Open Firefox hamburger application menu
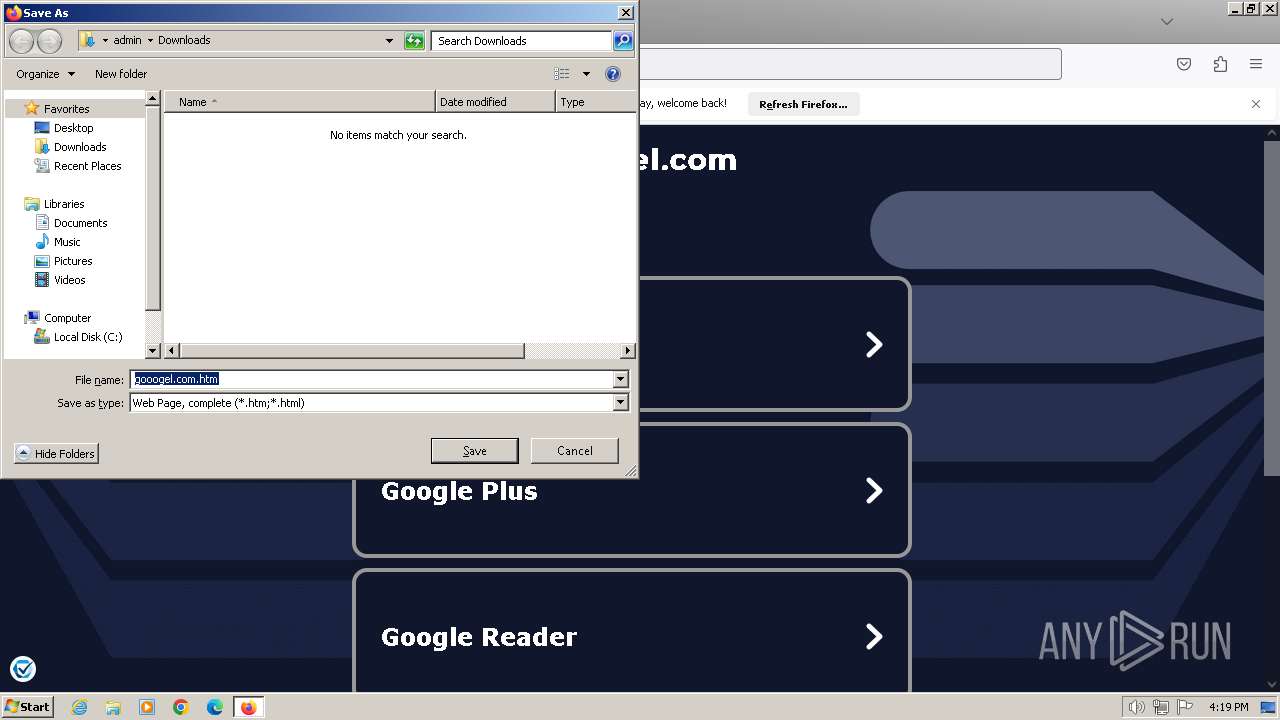Viewport: 1280px width, 720px height. click(x=1256, y=64)
